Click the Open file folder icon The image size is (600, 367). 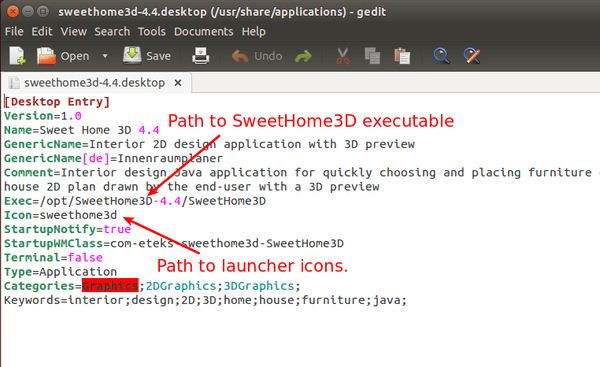46,56
